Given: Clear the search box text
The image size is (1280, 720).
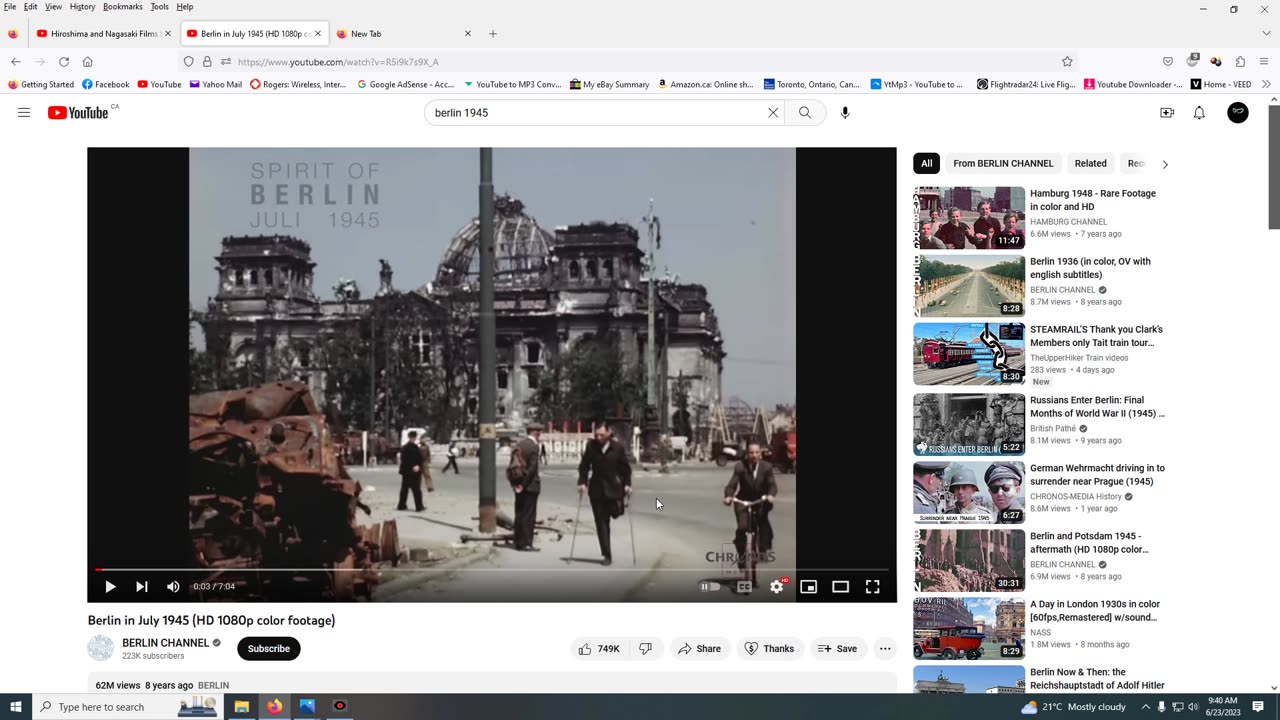Looking at the screenshot, I should tap(773, 113).
